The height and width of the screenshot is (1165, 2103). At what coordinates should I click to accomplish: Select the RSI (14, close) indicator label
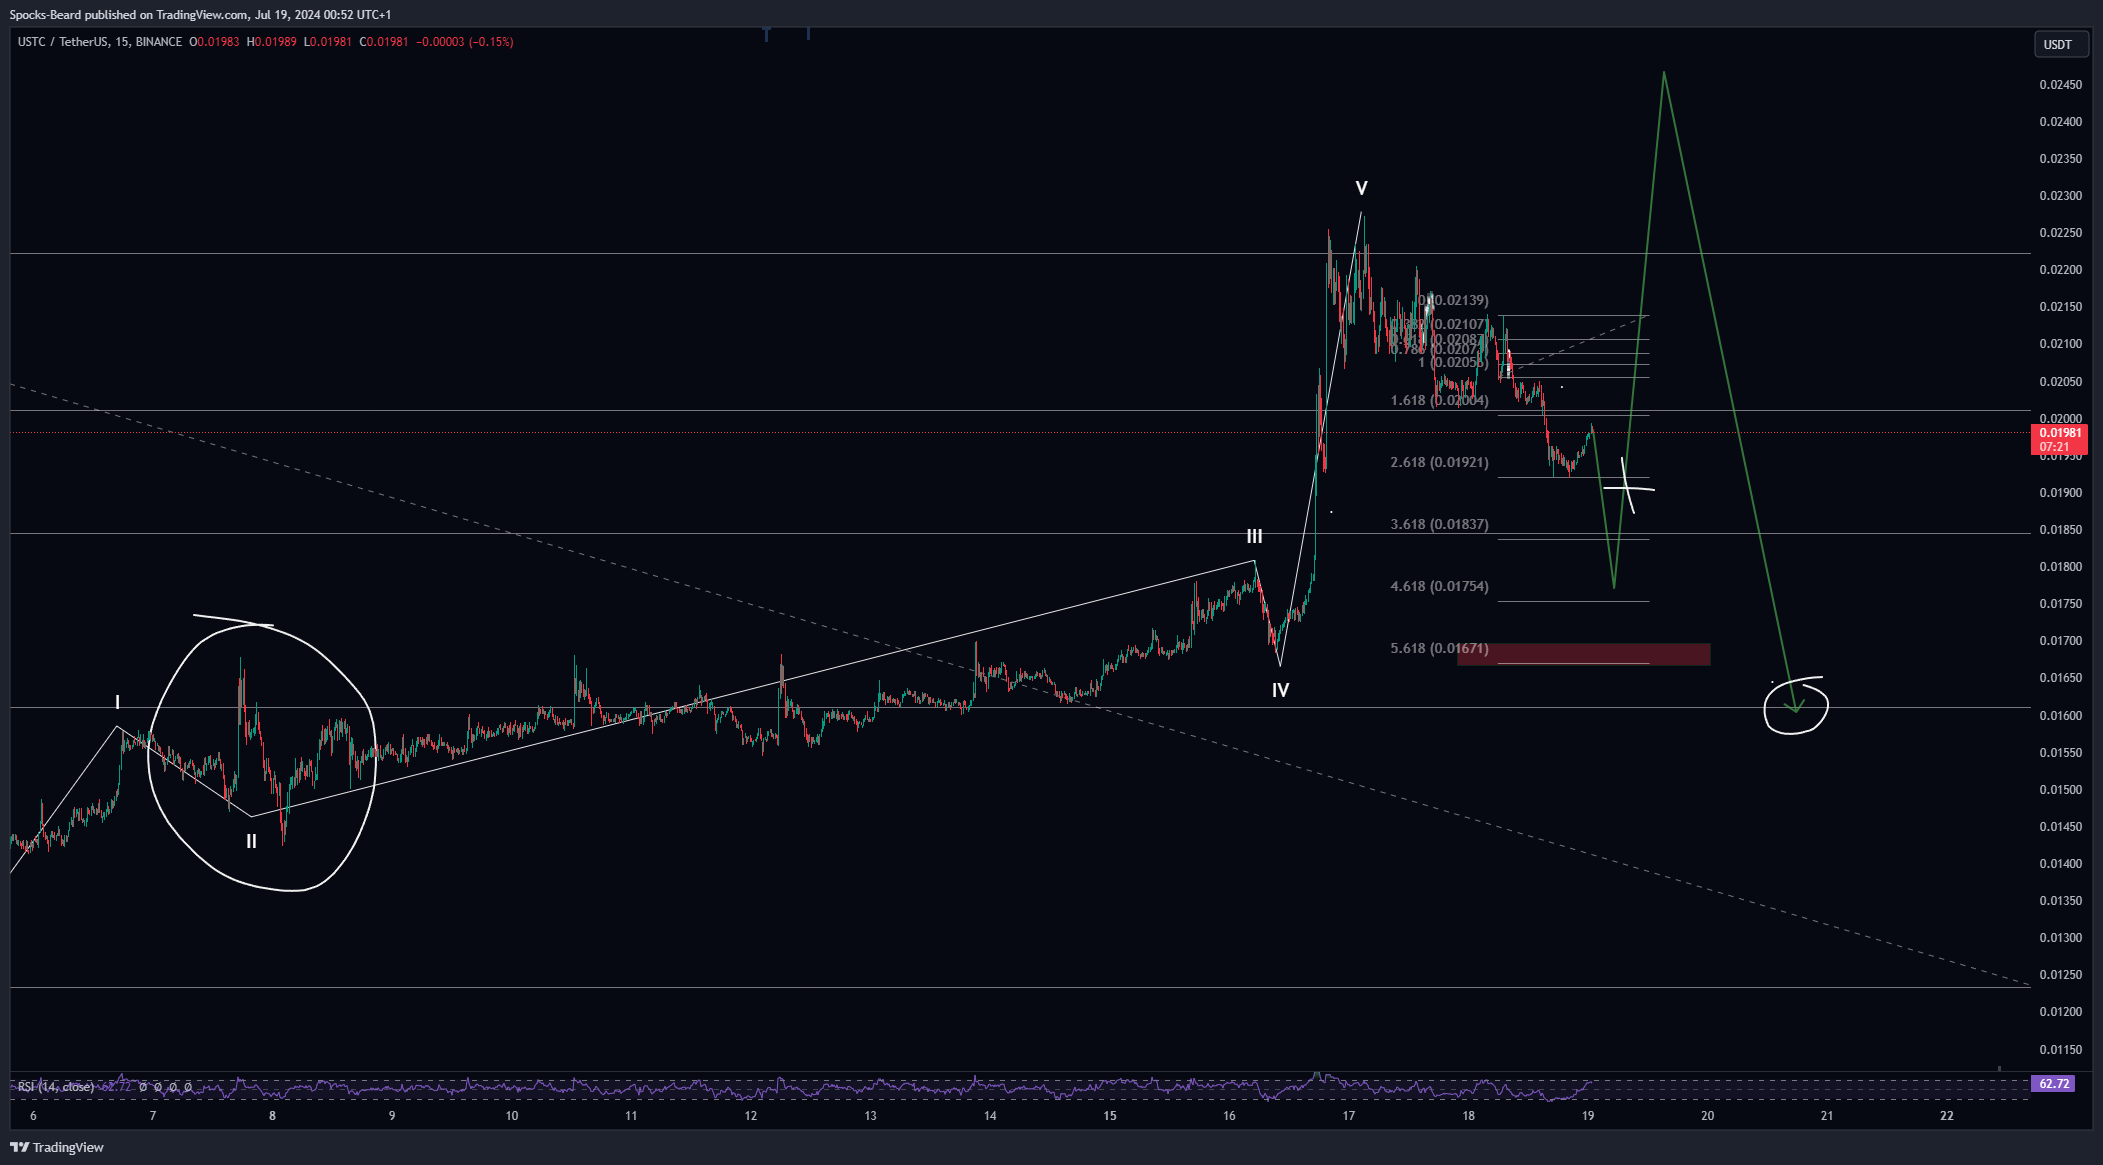[56, 1086]
